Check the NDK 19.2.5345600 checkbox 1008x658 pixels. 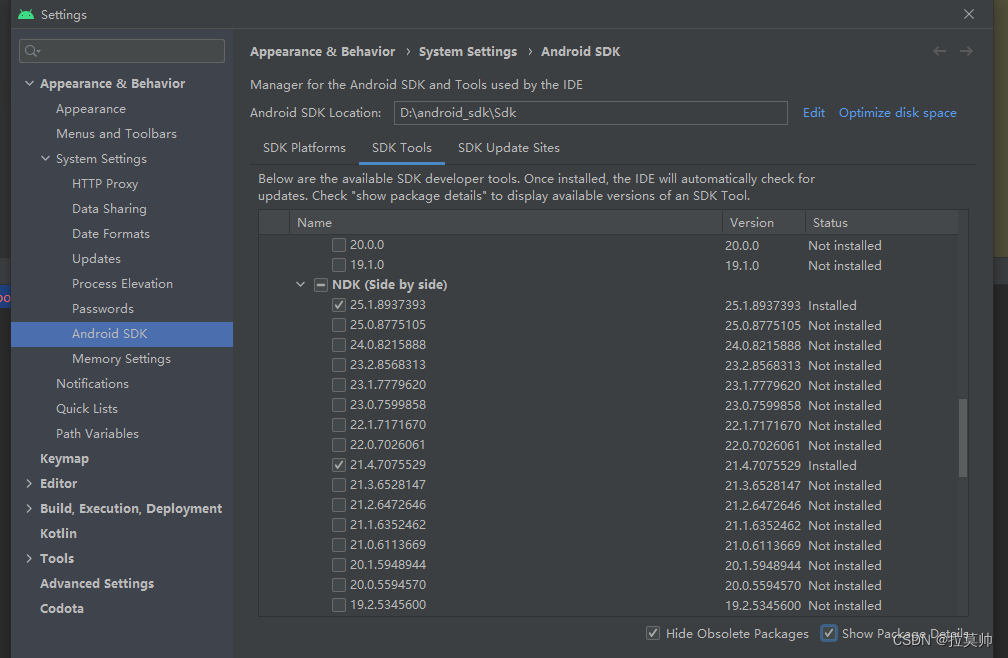(x=339, y=605)
